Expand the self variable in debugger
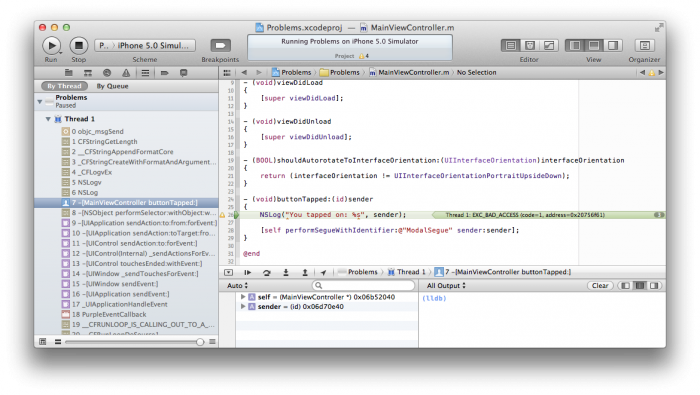The height and width of the screenshot is (395, 700). [x=243, y=297]
